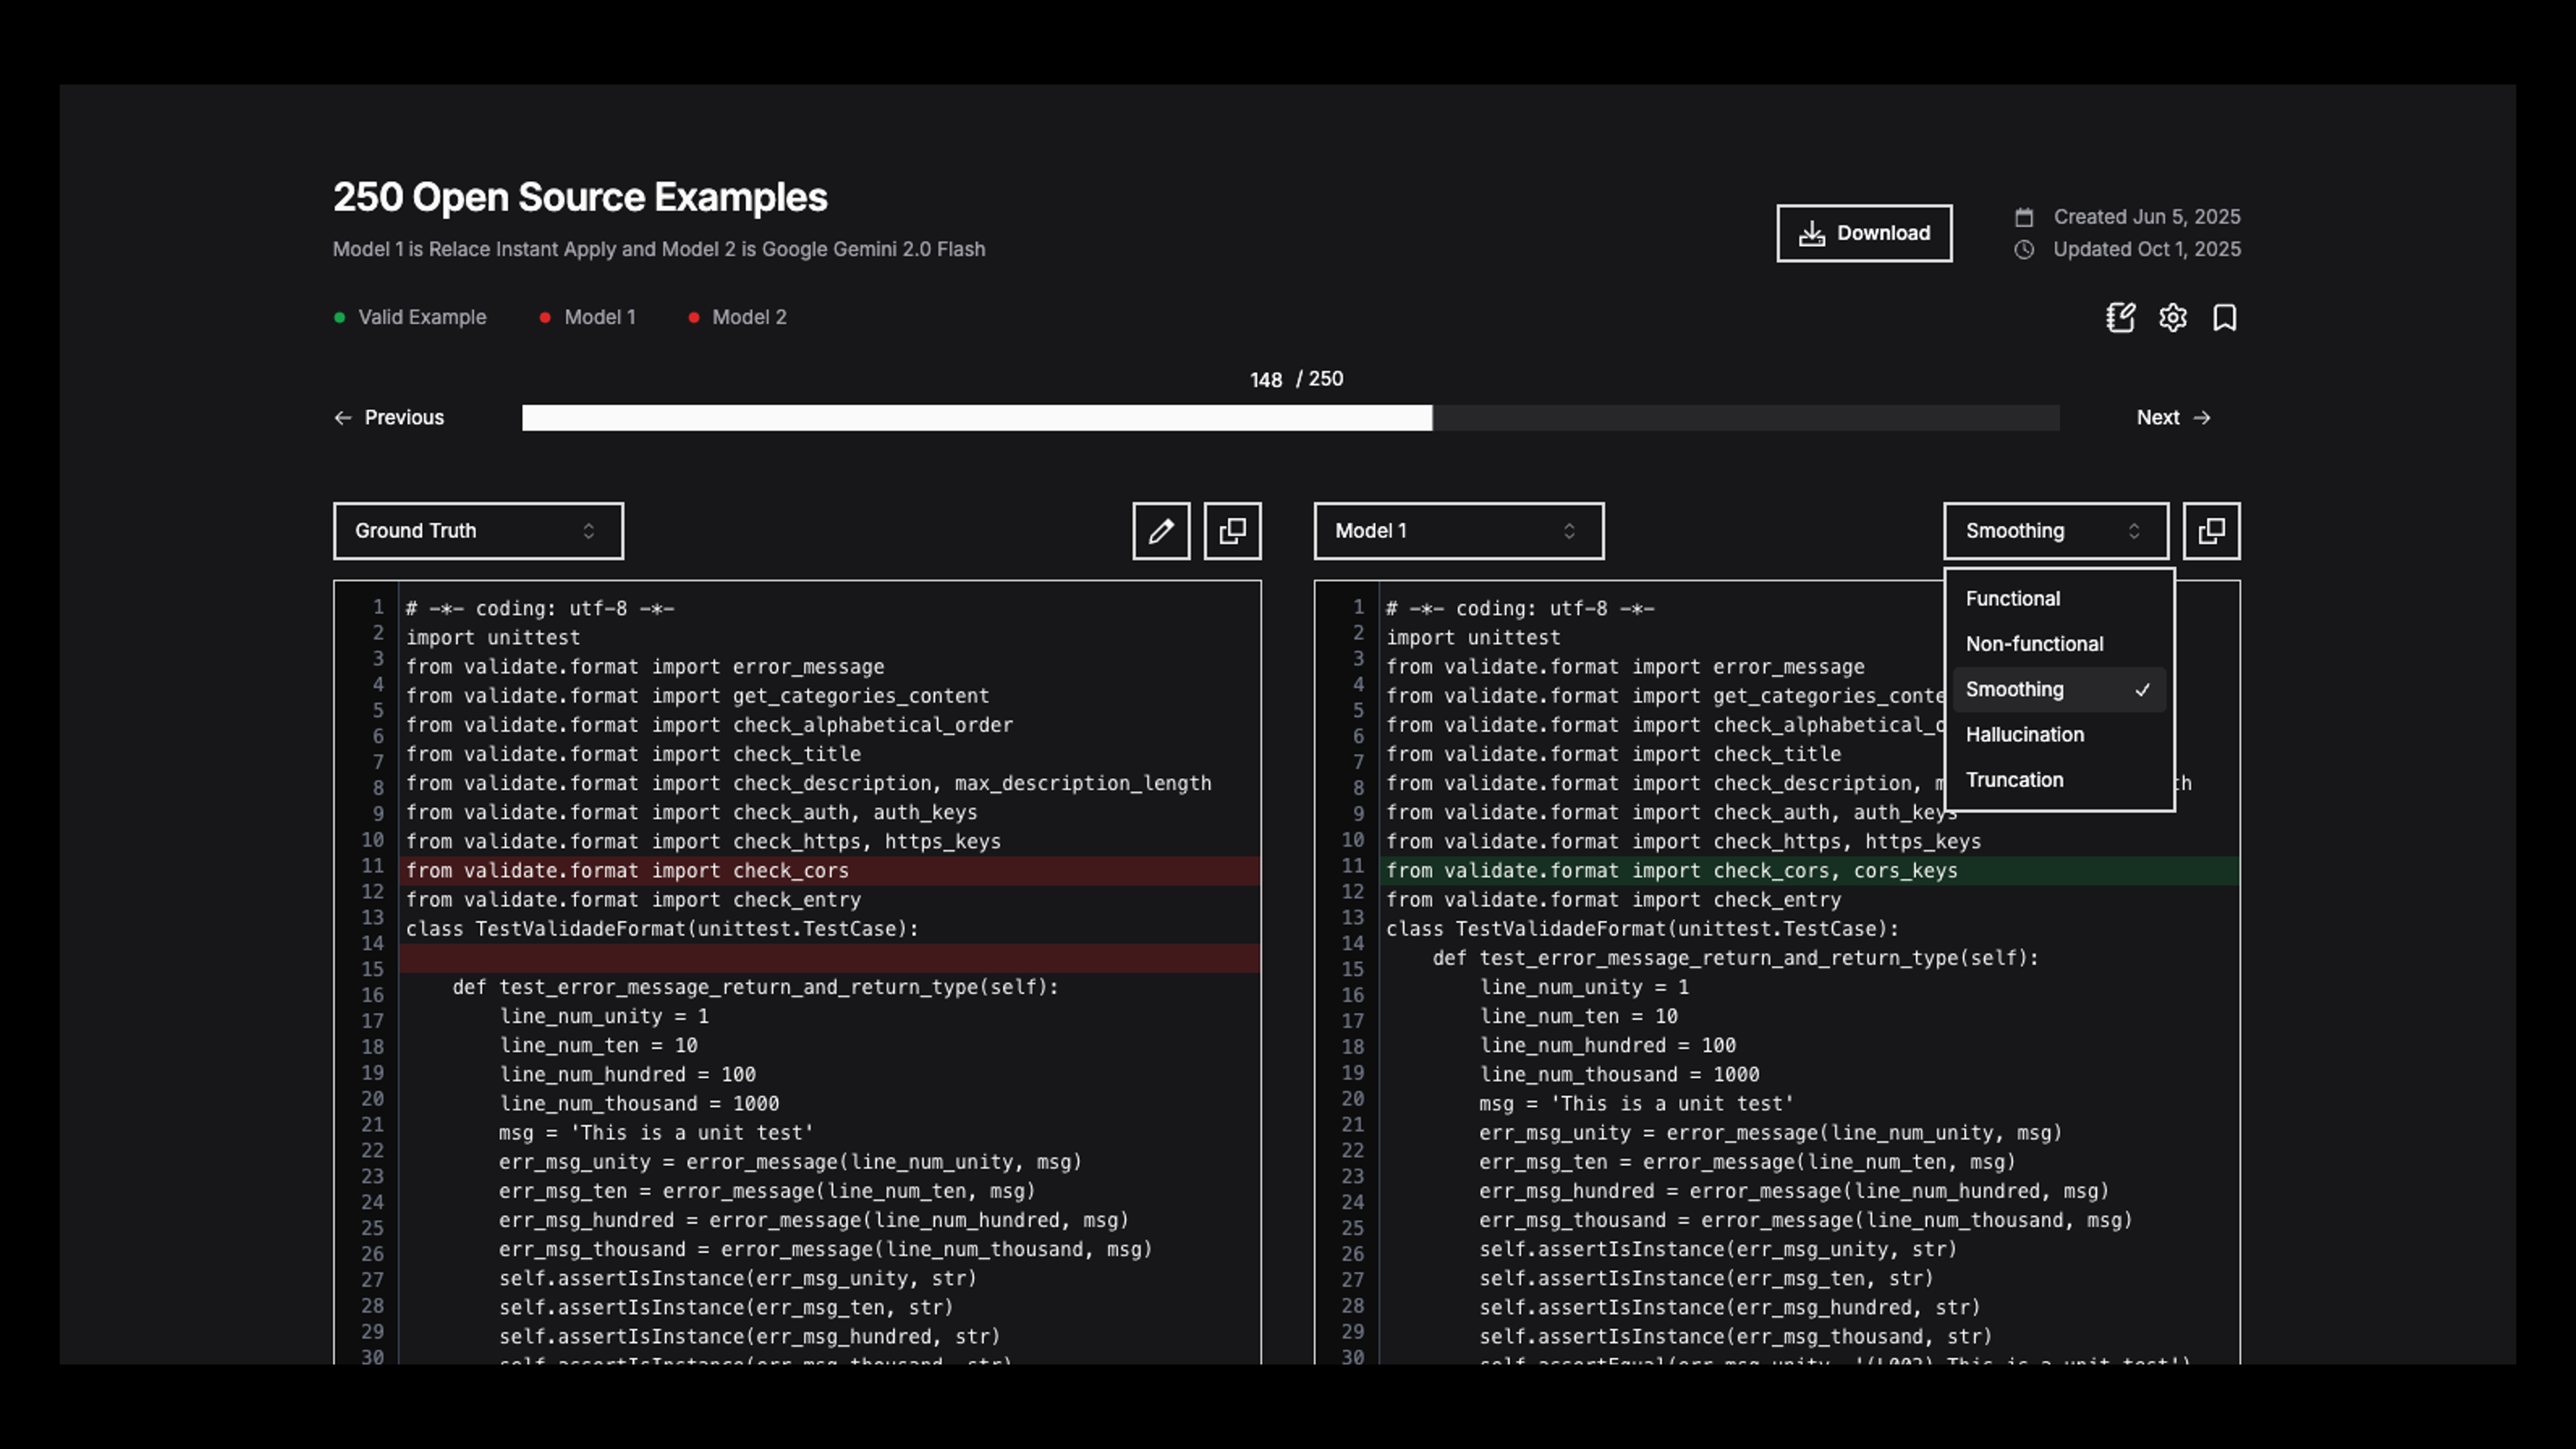
Task: Click the example progress bar
Action: click(x=1290, y=417)
